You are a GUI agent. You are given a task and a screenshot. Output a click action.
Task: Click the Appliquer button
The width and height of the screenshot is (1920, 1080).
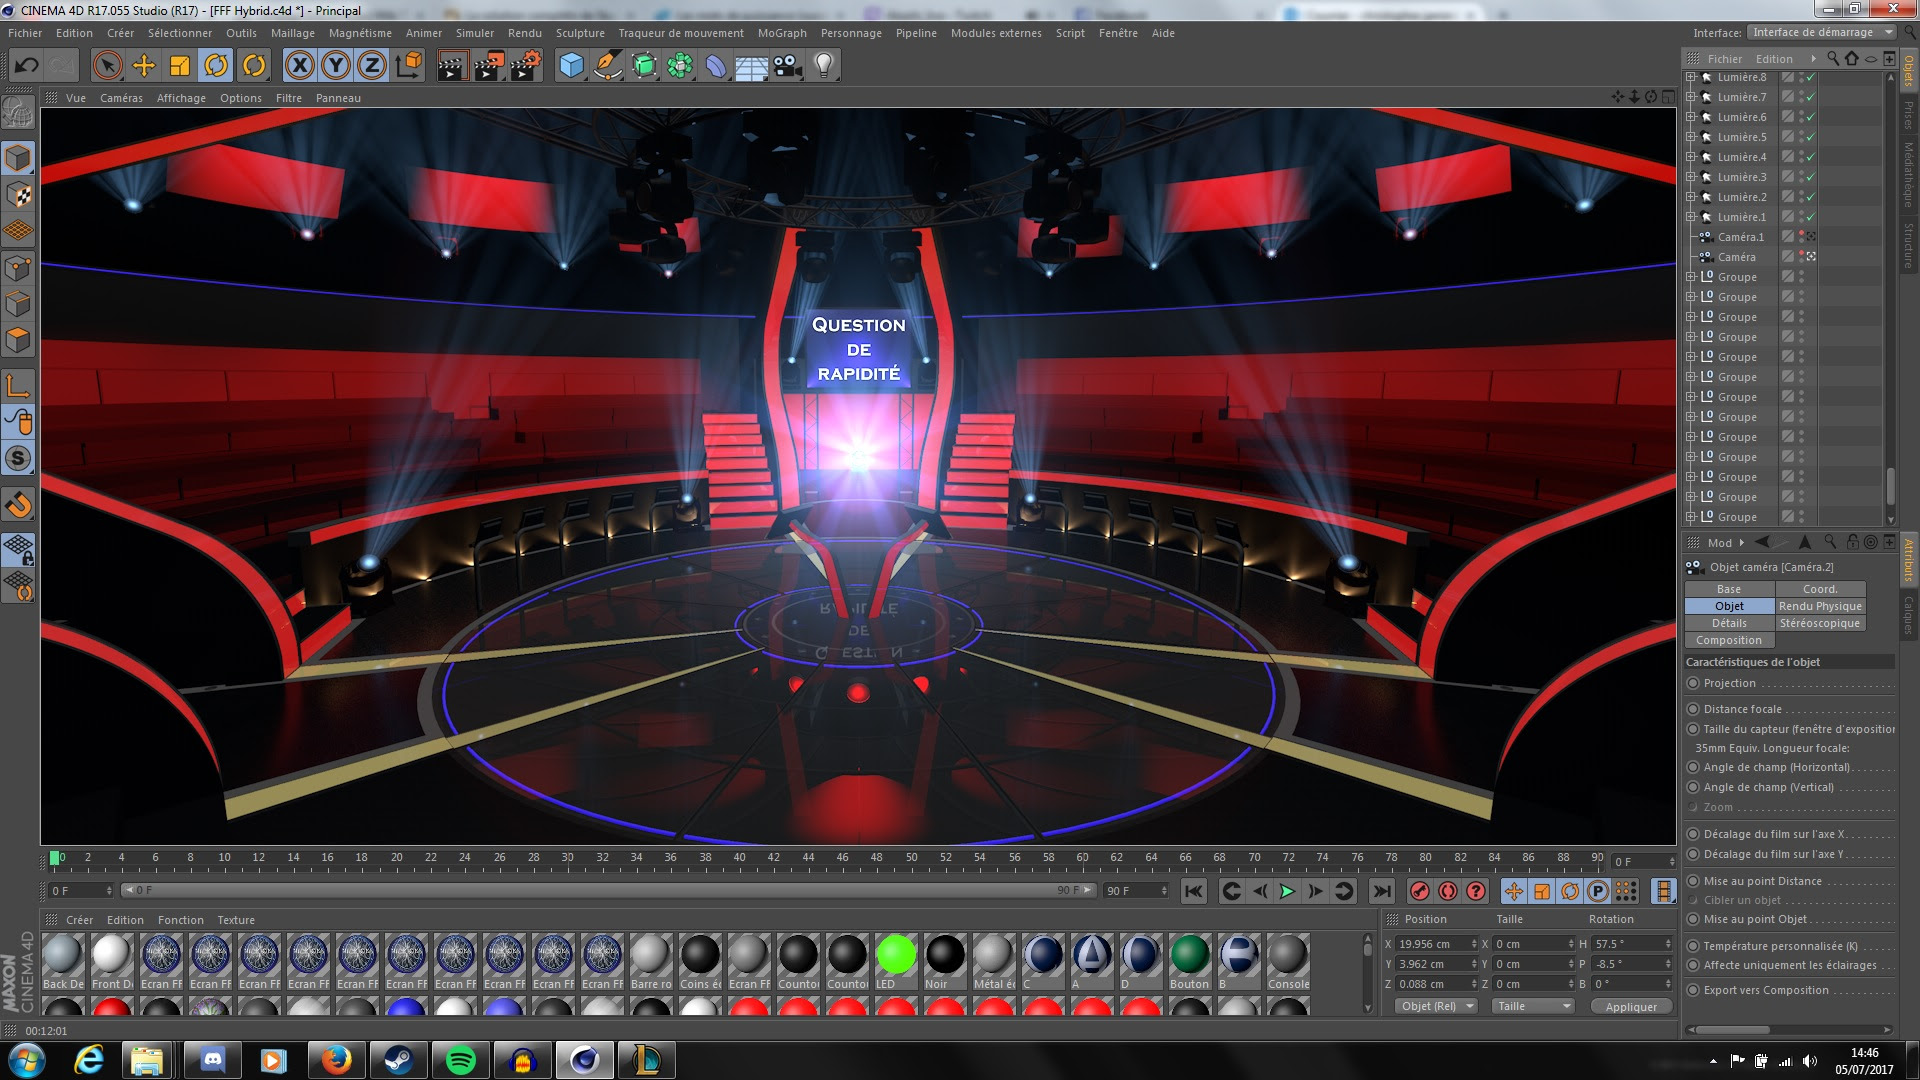(x=1631, y=1007)
